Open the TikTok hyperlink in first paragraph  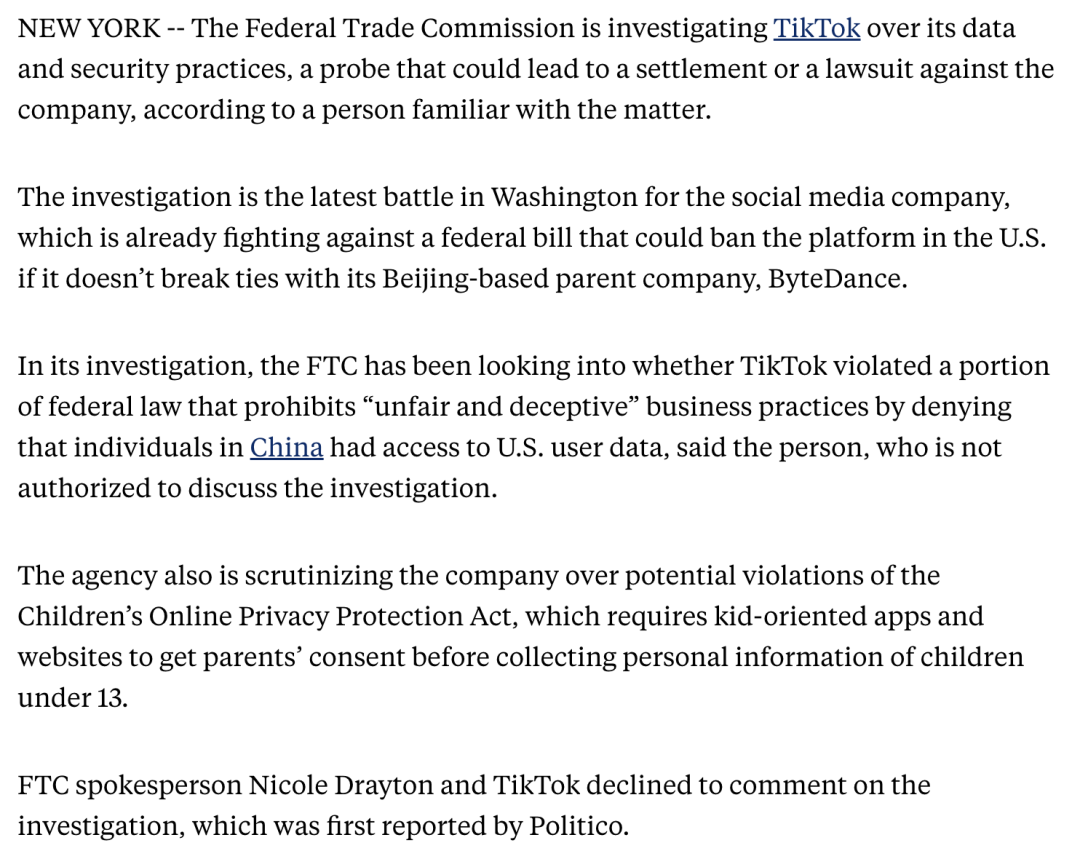click(816, 28)
